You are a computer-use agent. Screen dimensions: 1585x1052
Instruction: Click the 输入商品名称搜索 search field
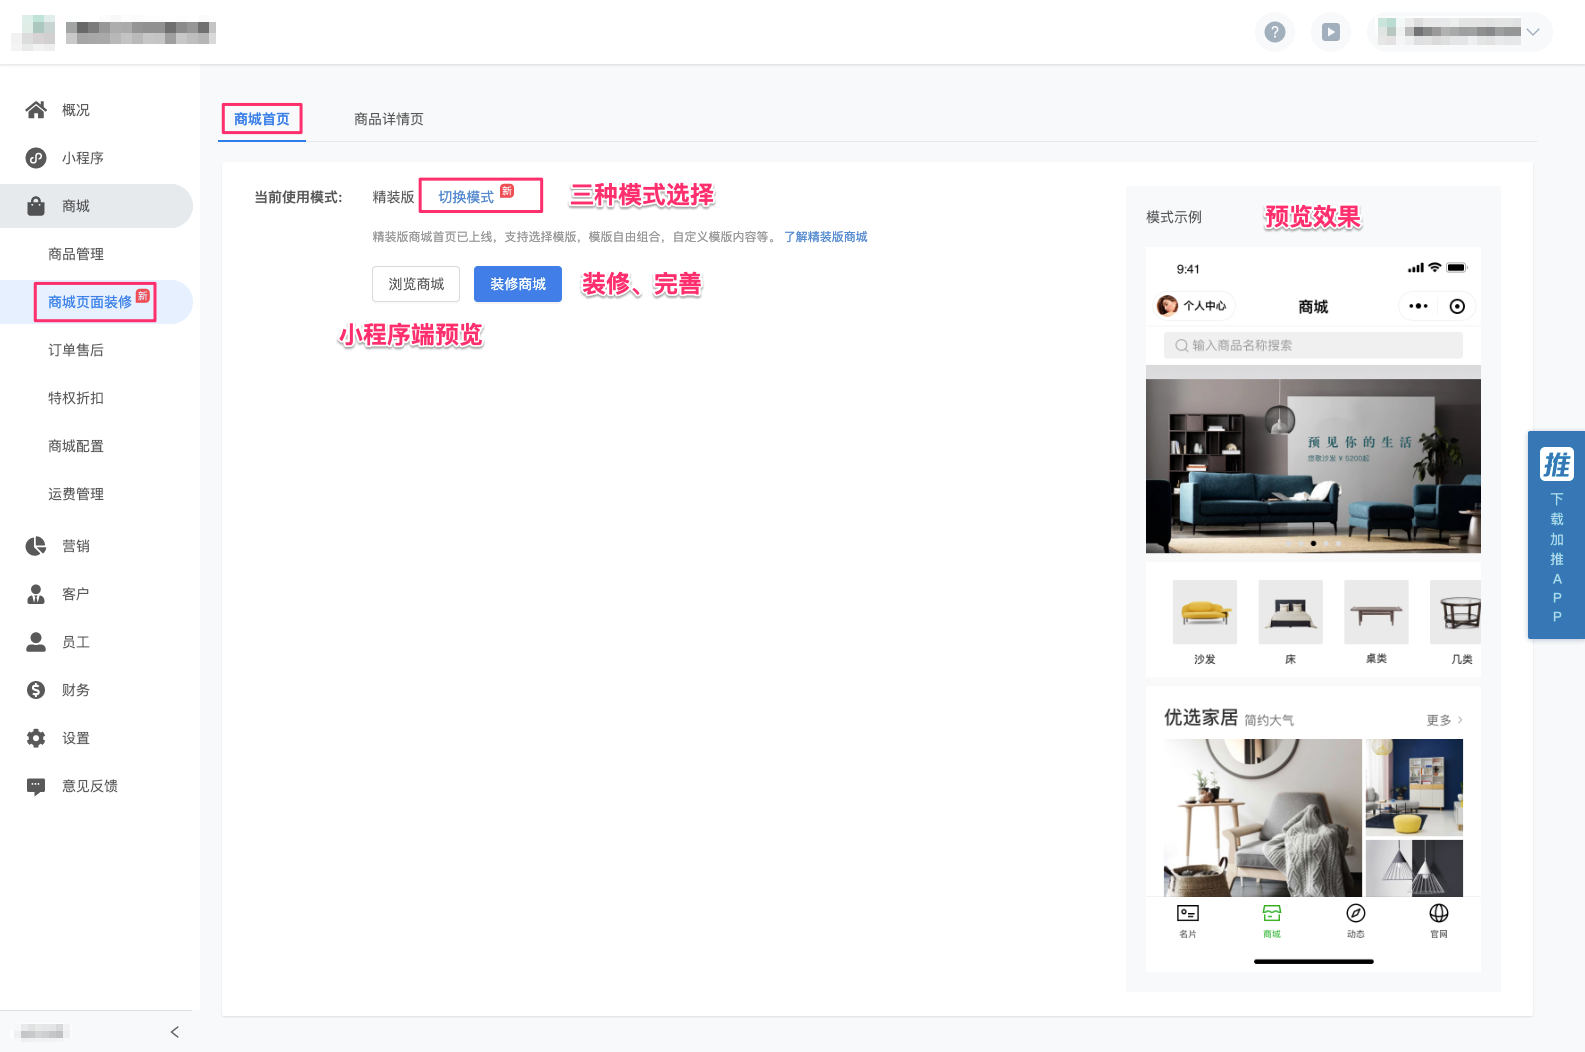(x=1313, y=345)
